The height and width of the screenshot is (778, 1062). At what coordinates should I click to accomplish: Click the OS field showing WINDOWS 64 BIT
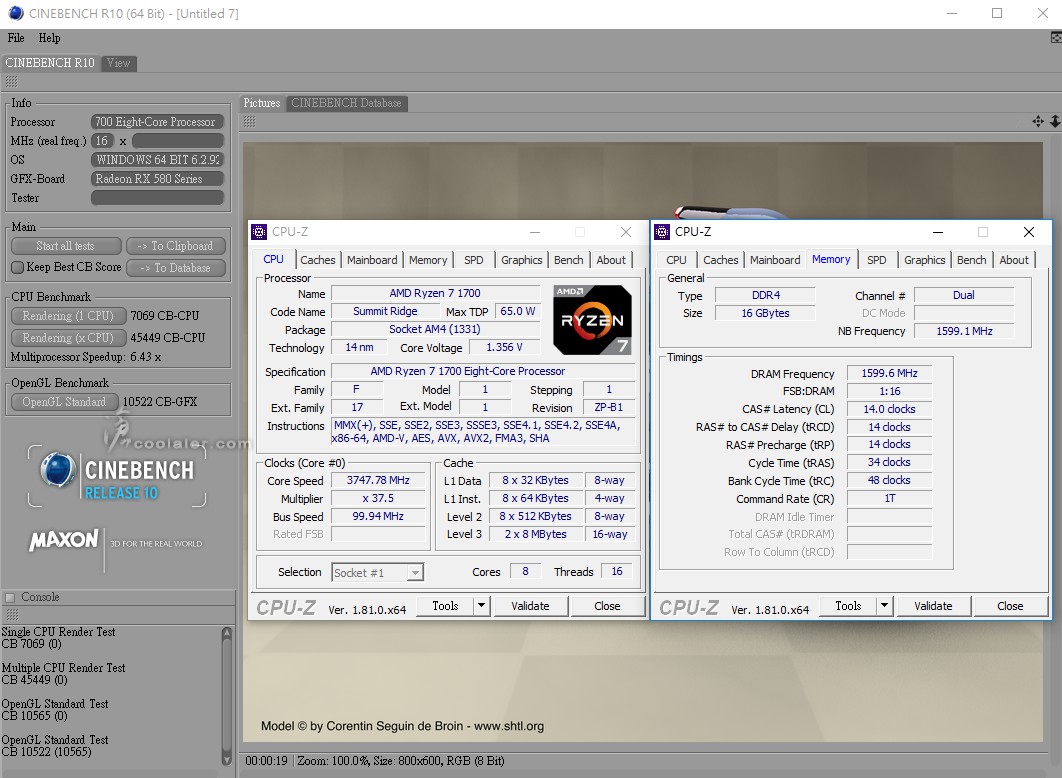click(157, 160)
